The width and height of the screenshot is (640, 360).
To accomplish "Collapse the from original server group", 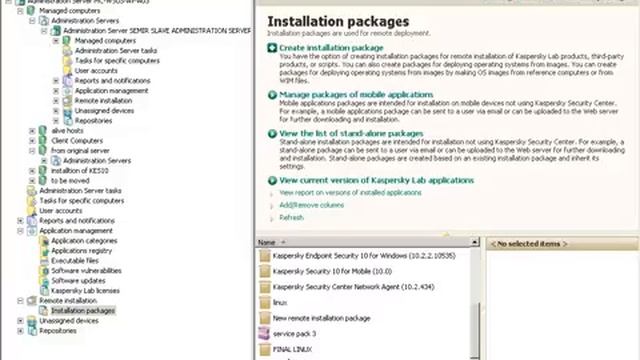I will (32, 151).
